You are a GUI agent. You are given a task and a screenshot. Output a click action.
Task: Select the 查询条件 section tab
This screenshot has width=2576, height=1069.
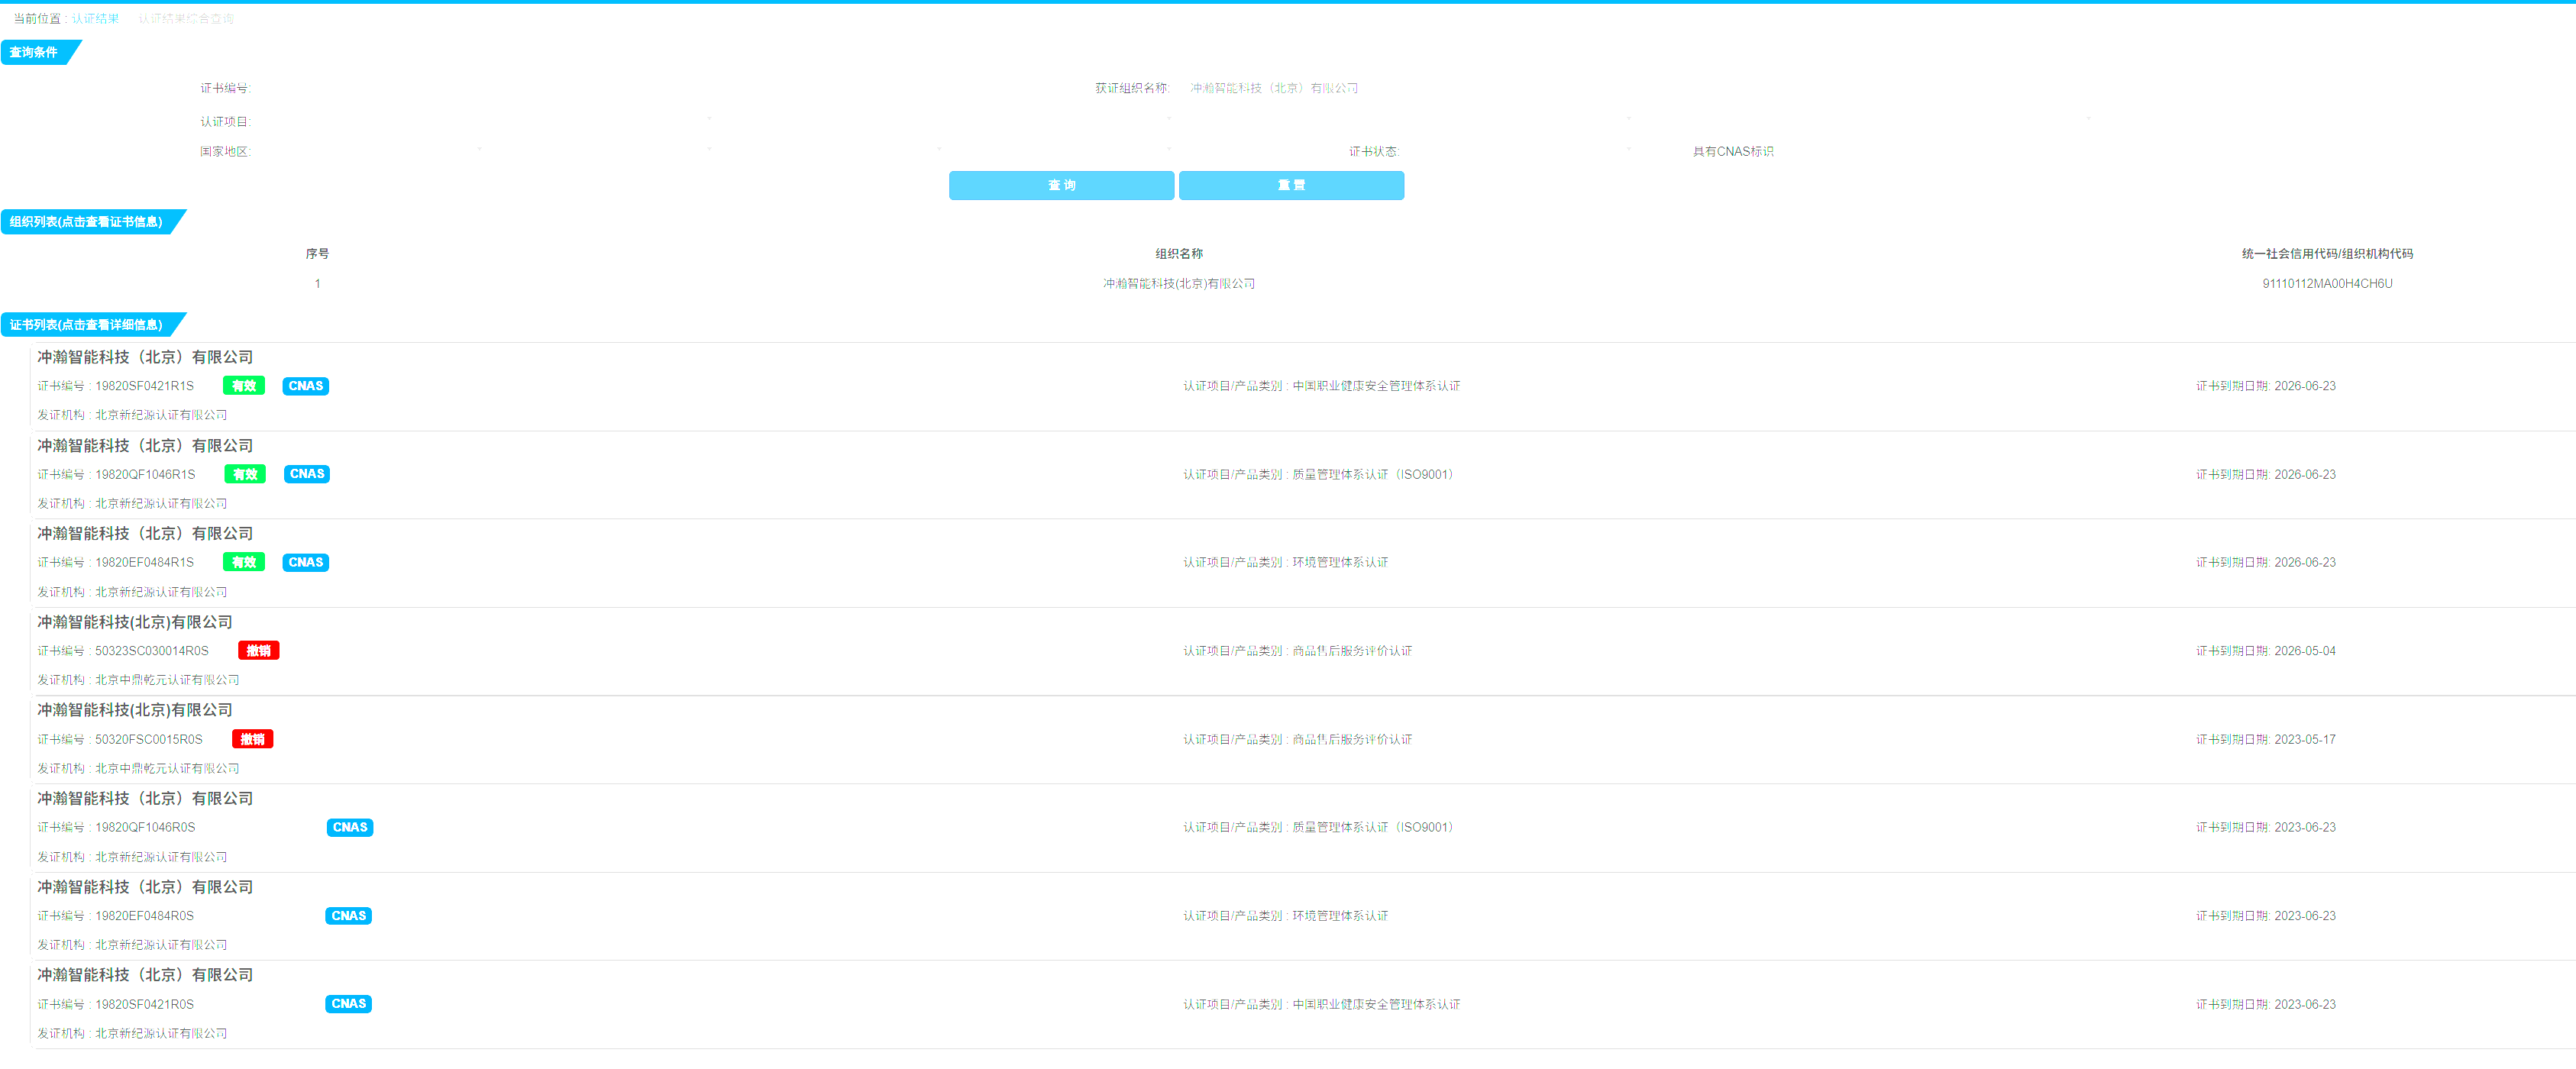click(x=34, y=52)
